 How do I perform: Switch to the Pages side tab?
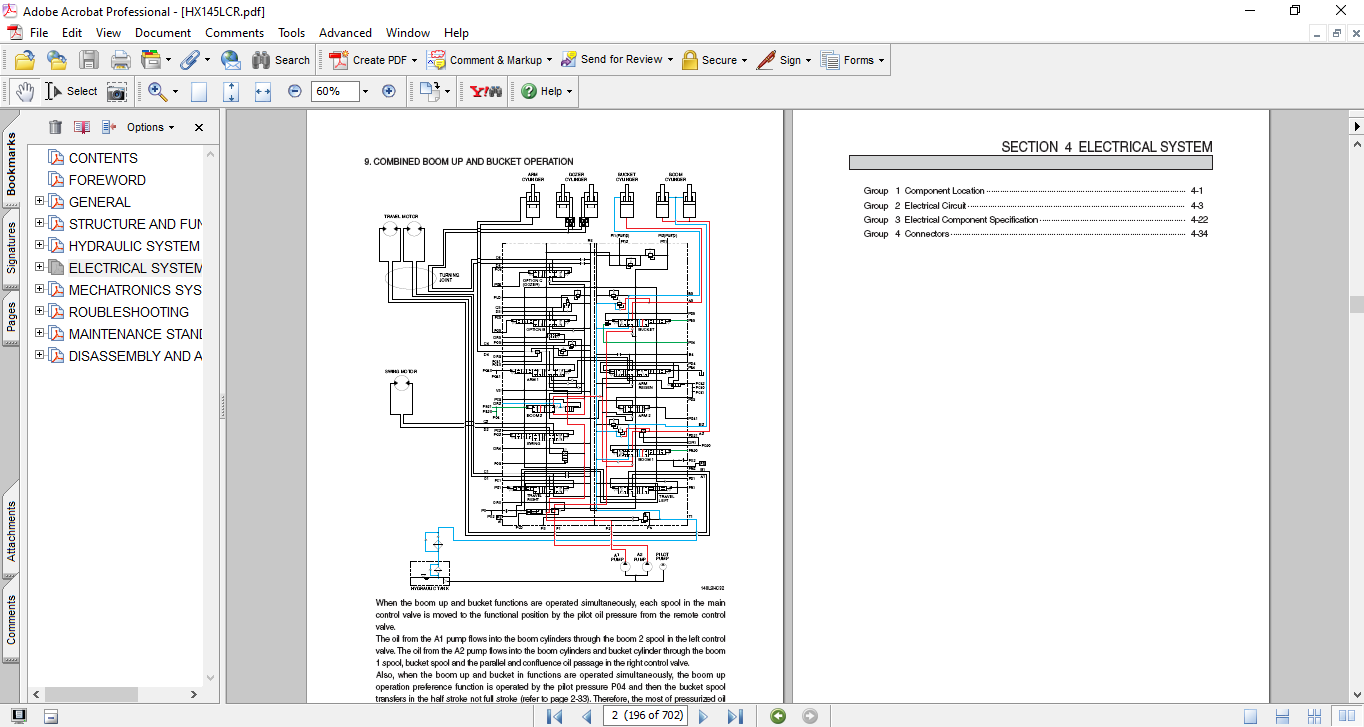12,316
